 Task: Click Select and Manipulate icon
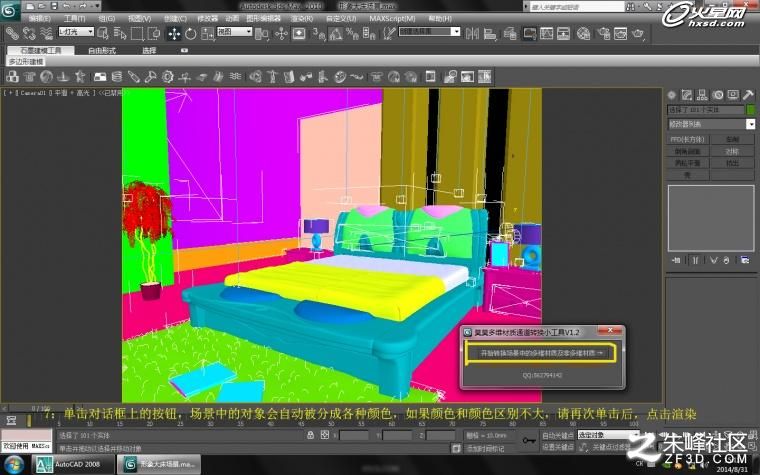point(281,33)
